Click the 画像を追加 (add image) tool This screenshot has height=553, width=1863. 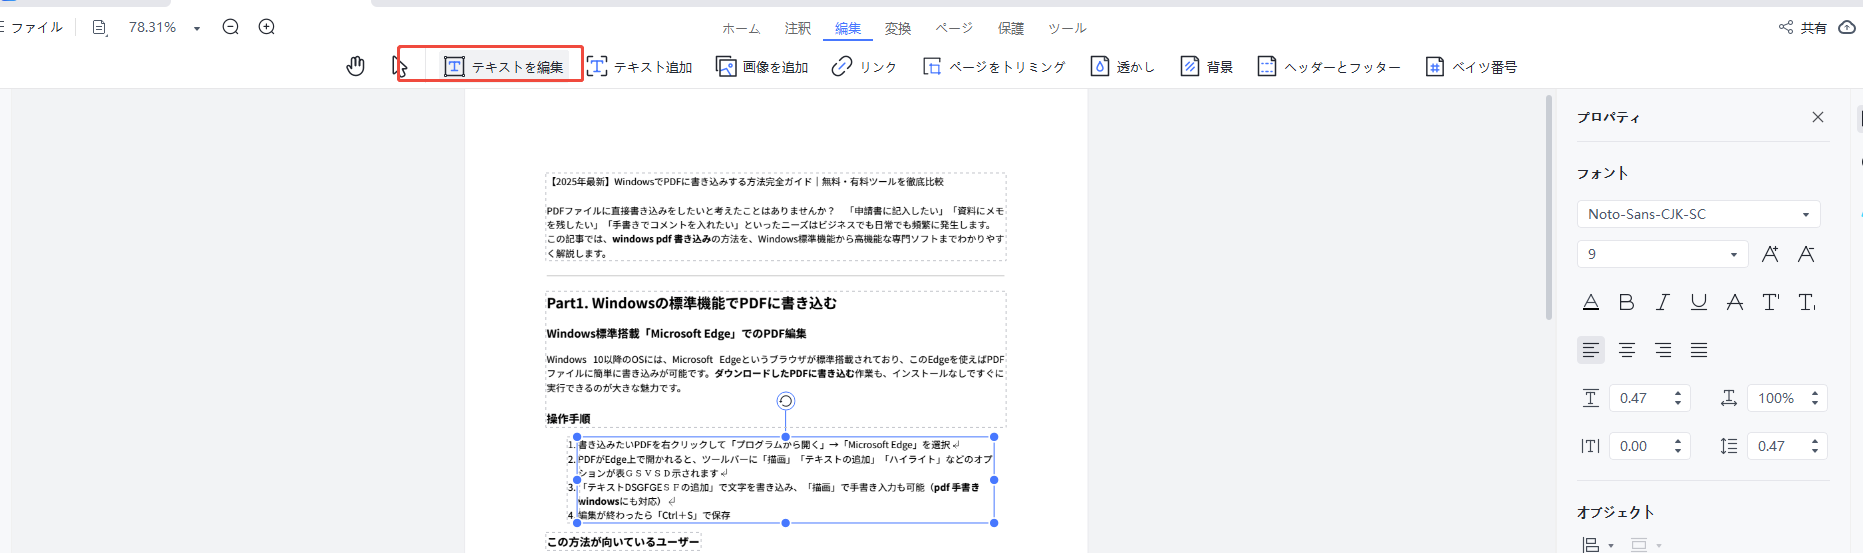(x=762, y=67)
